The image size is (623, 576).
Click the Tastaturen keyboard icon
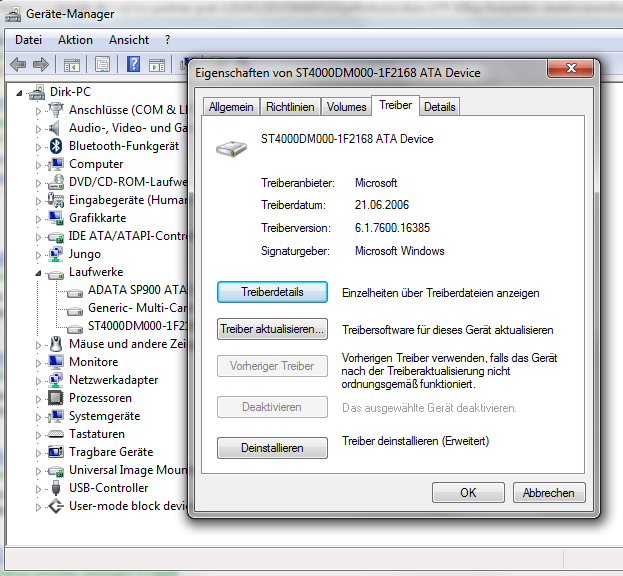56,434
